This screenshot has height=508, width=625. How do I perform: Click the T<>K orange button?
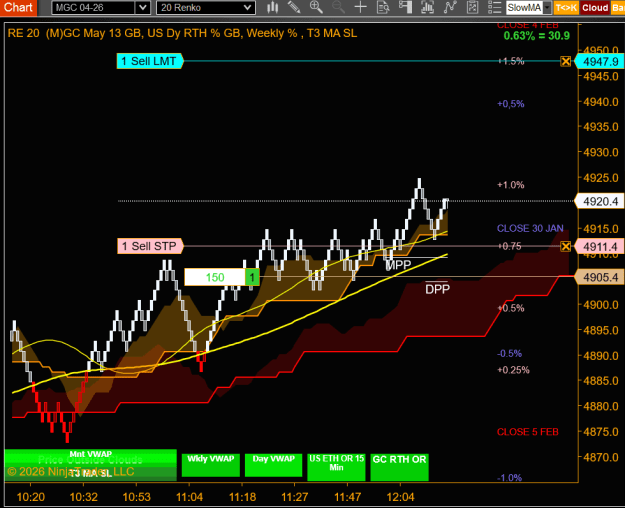click(x=566, y=8)
